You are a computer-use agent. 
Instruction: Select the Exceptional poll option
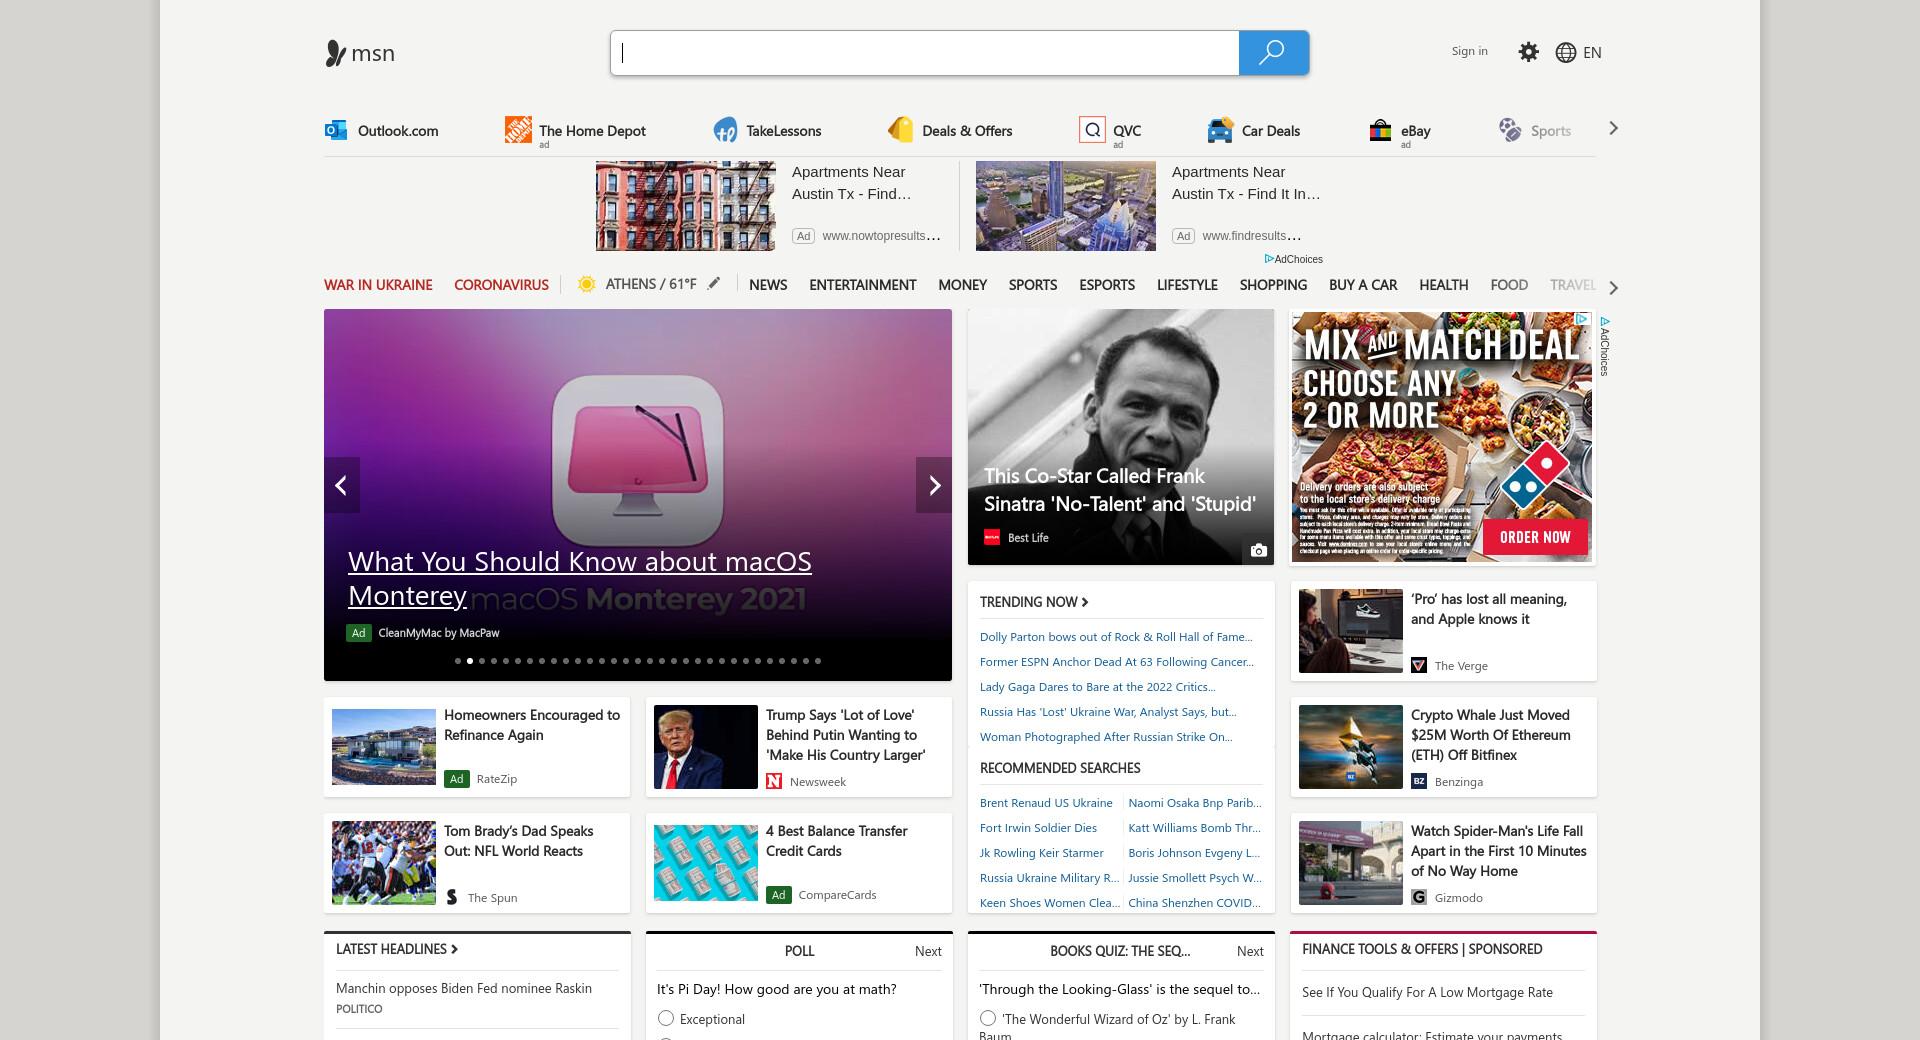point(666,1018)
